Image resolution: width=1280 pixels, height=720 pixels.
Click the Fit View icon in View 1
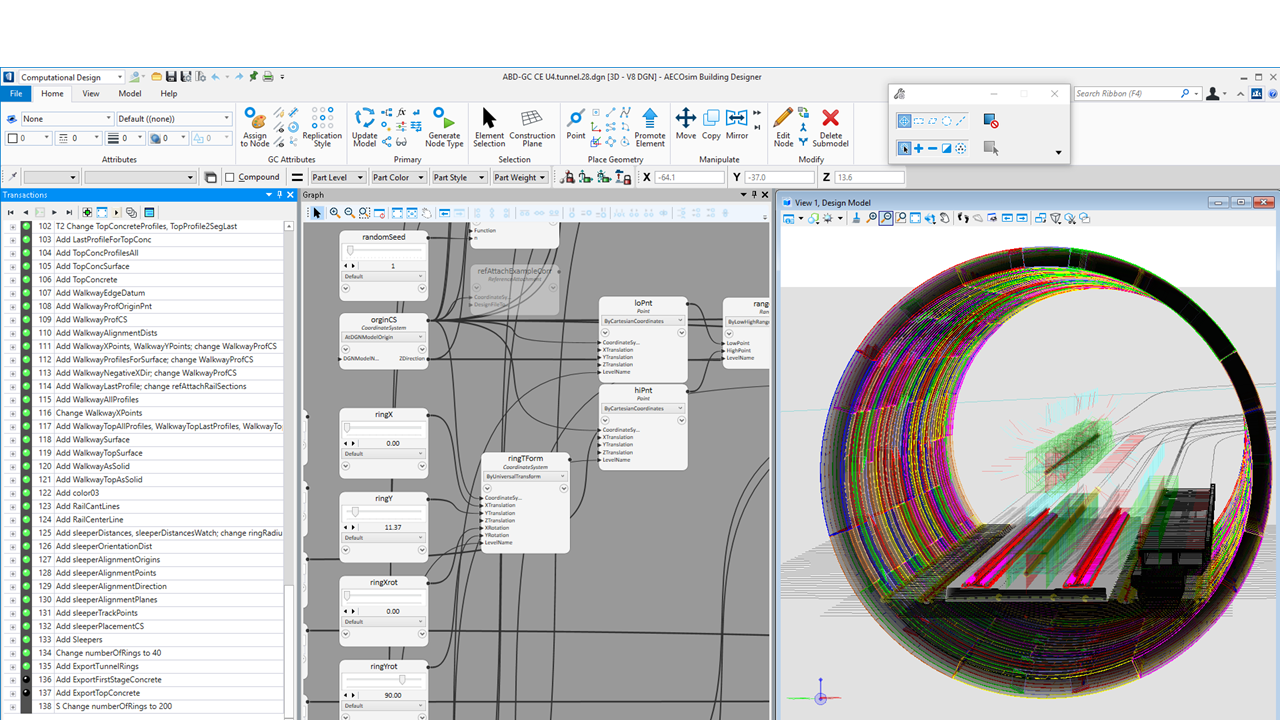click(915, 218)
